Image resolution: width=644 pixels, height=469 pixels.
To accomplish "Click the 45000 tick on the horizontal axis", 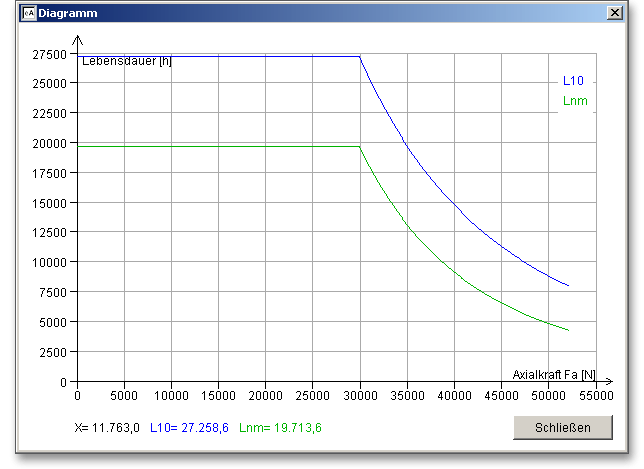I will point(500,396).
